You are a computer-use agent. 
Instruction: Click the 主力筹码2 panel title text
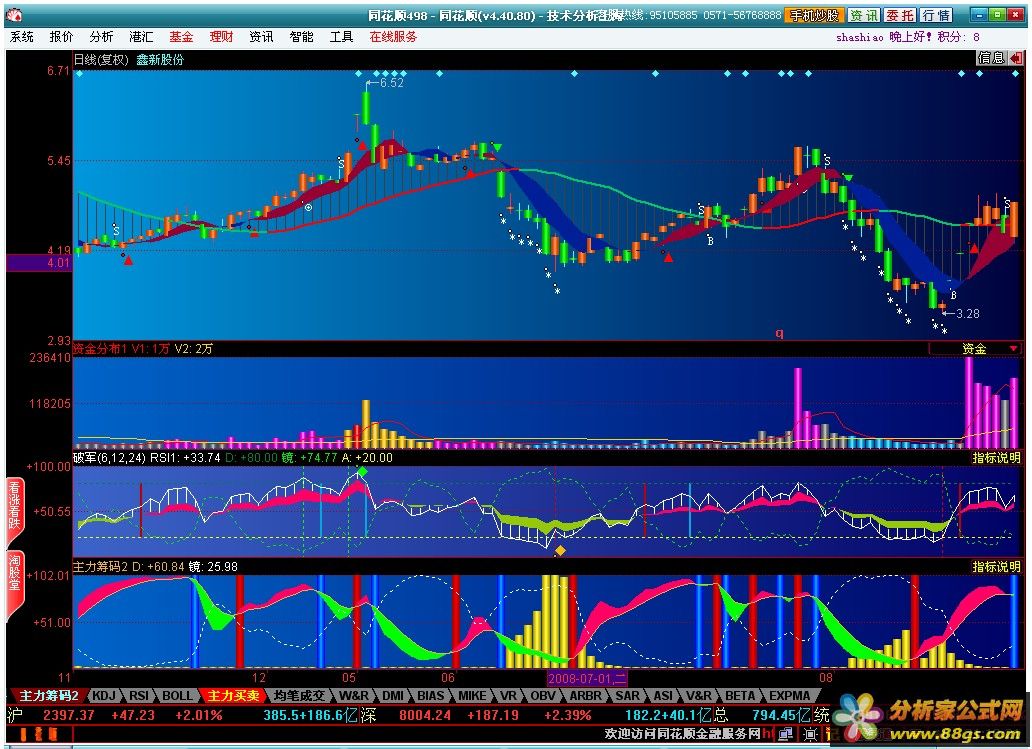point(100,567)
